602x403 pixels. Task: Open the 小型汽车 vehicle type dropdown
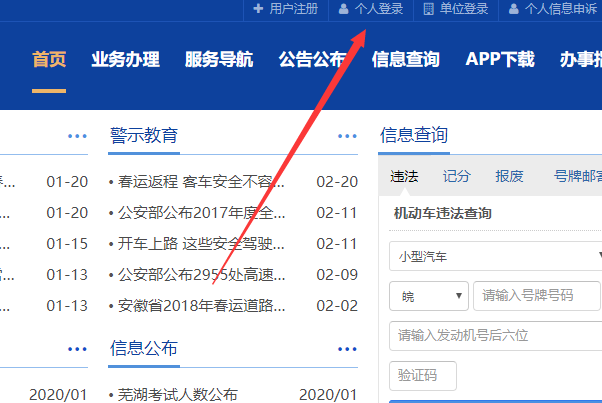496,256
